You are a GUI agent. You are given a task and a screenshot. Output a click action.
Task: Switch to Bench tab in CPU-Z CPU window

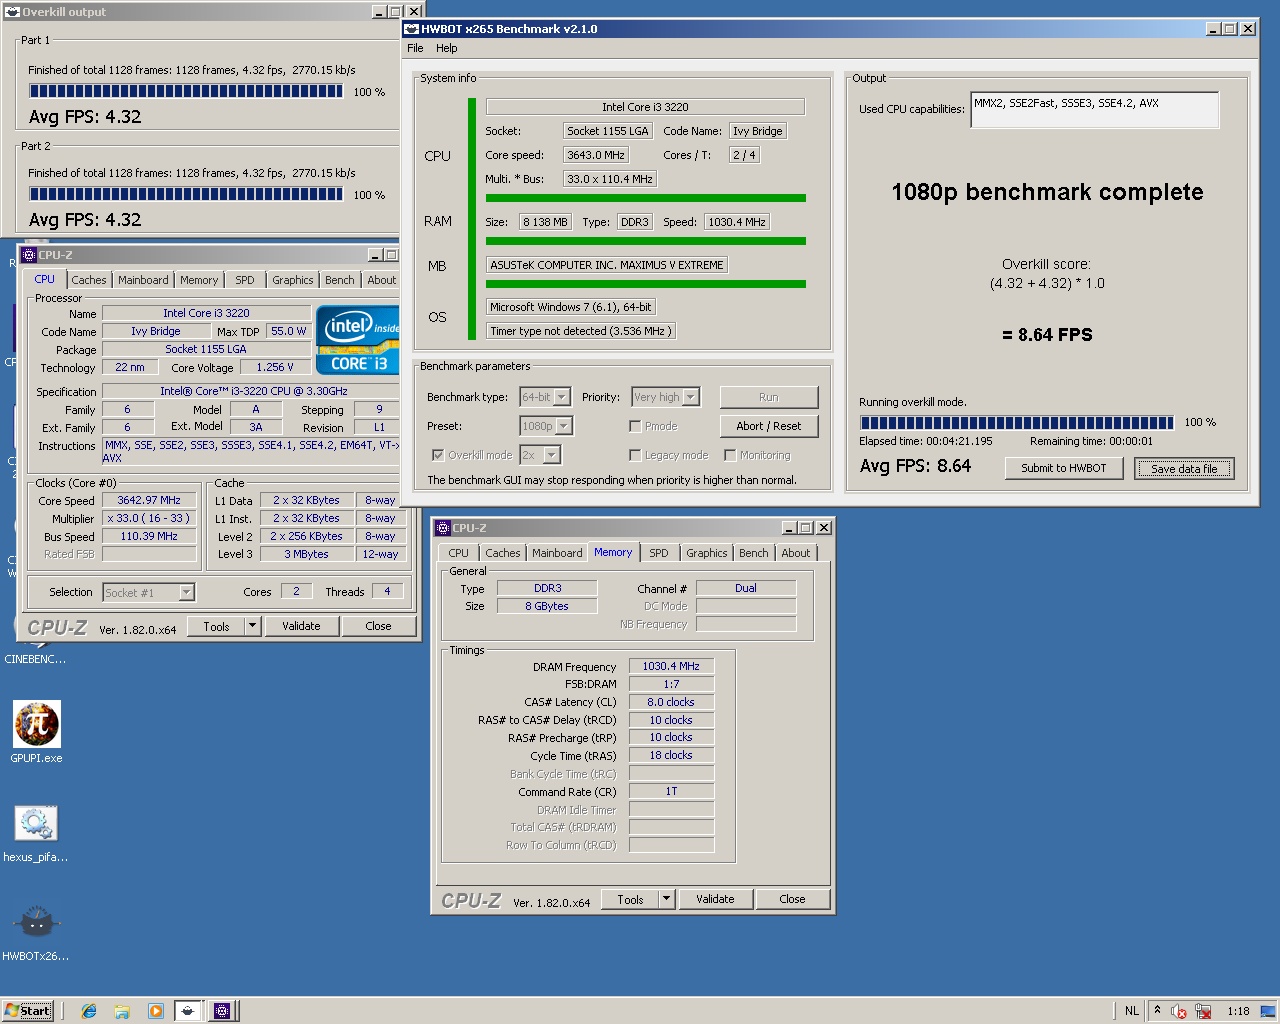point(340,280)
